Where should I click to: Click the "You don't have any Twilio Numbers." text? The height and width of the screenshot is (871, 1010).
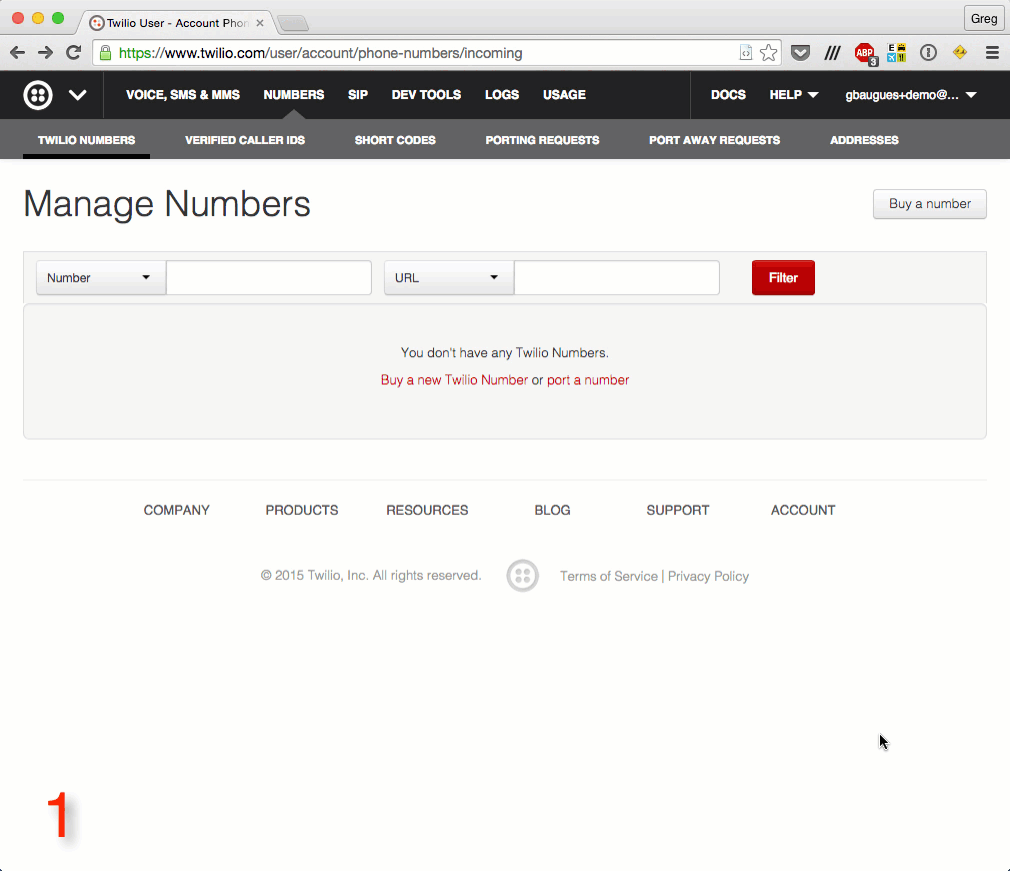(x=504, y=352)
